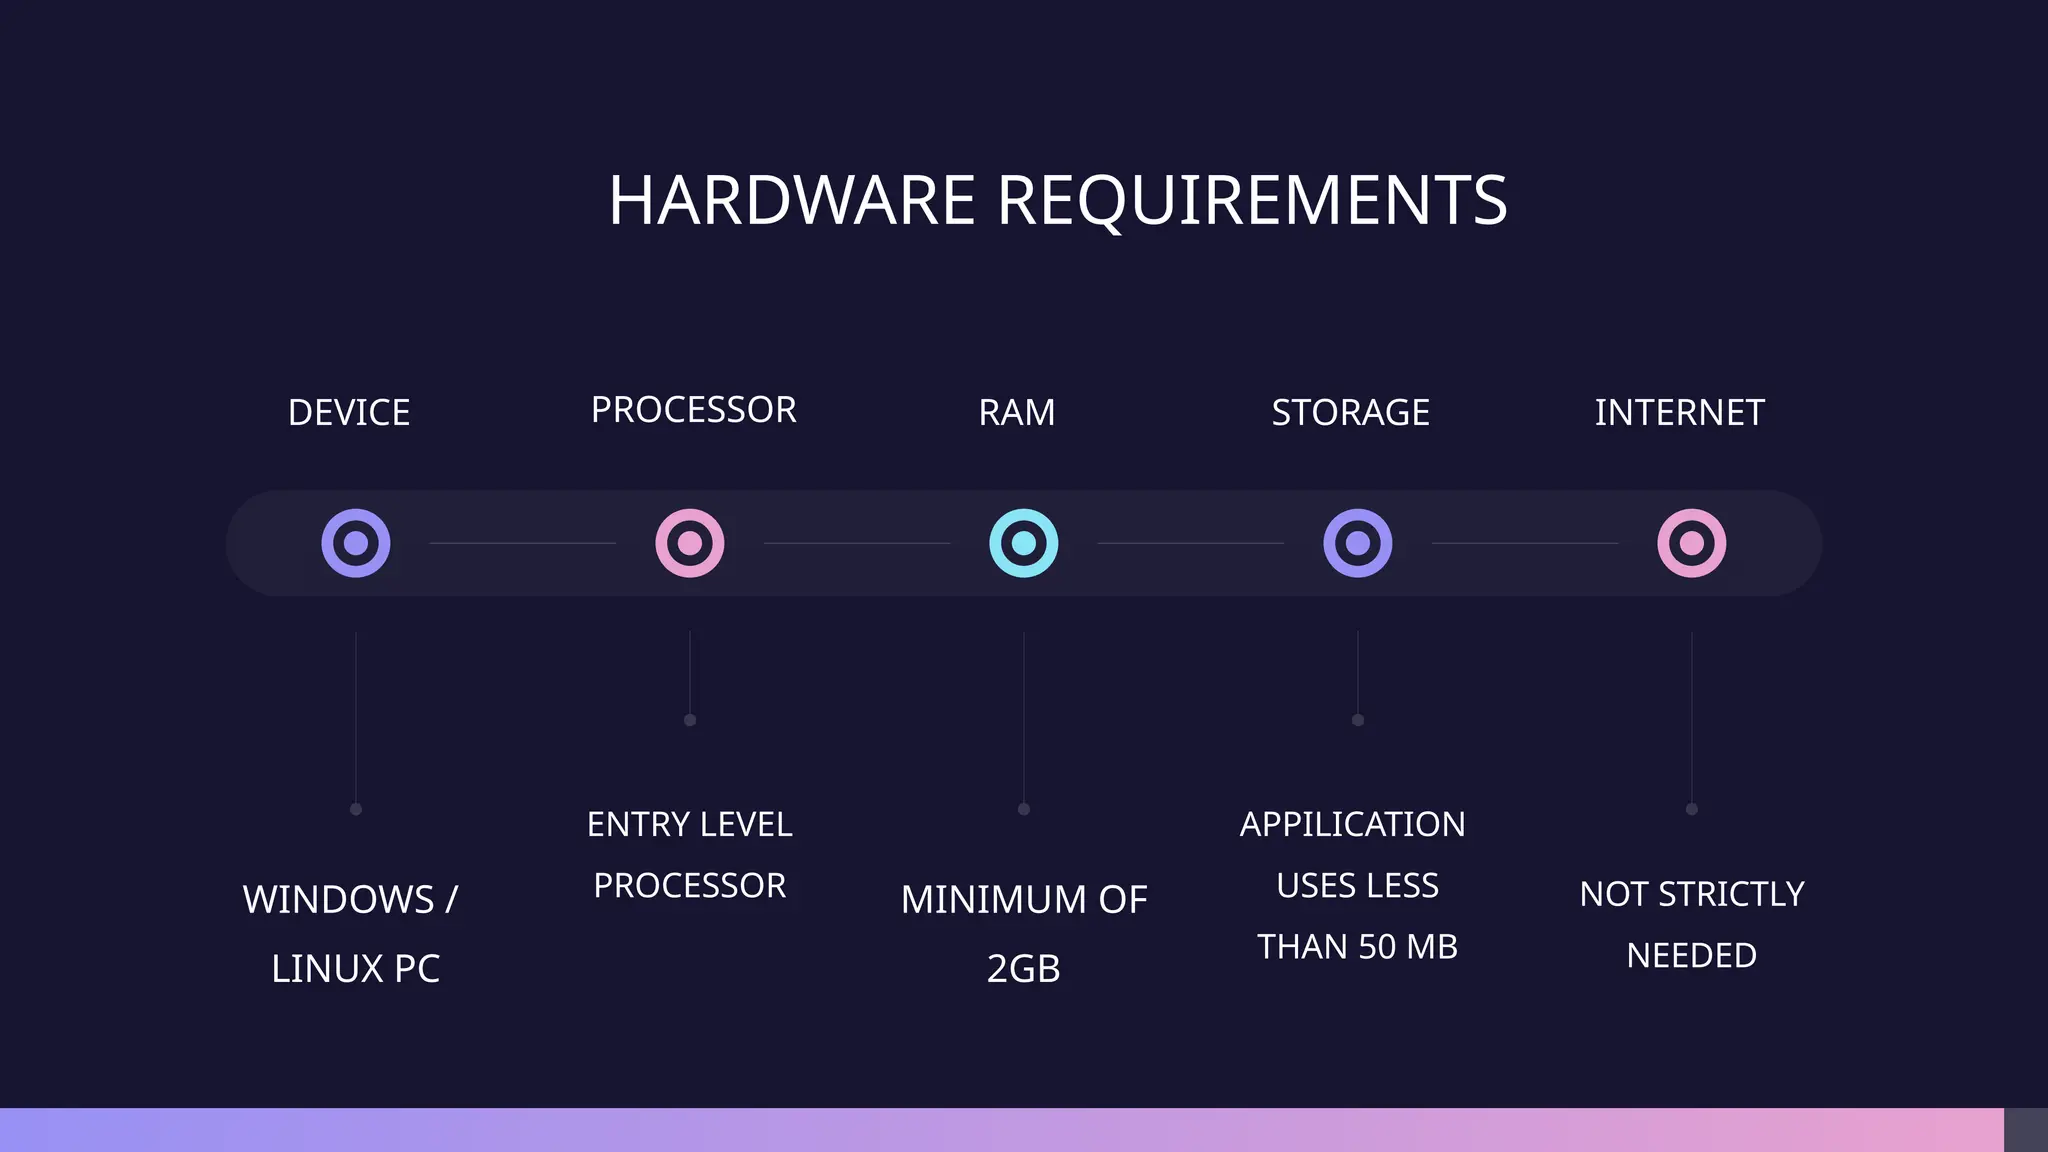The width and height of the screenshot is (2048, 1152).
Task: Click the gray end segment of bottom bar
Action: 2026,1130
